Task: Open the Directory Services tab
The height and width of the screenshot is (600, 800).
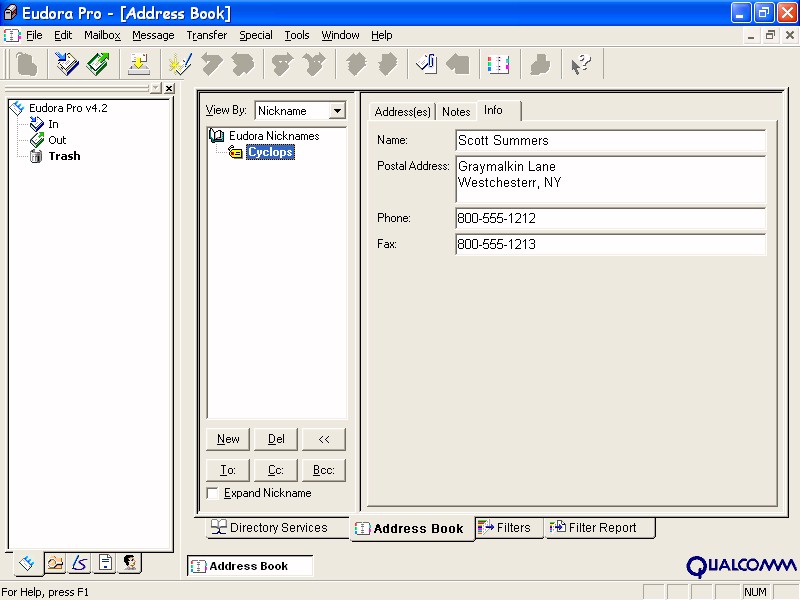Action: (x=278, y=528)
